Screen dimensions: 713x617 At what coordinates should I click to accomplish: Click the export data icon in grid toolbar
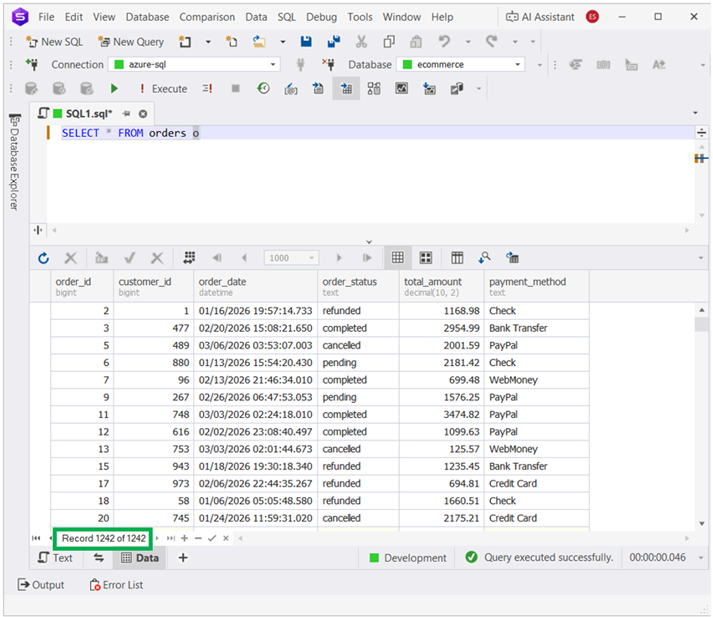point(512,258)
